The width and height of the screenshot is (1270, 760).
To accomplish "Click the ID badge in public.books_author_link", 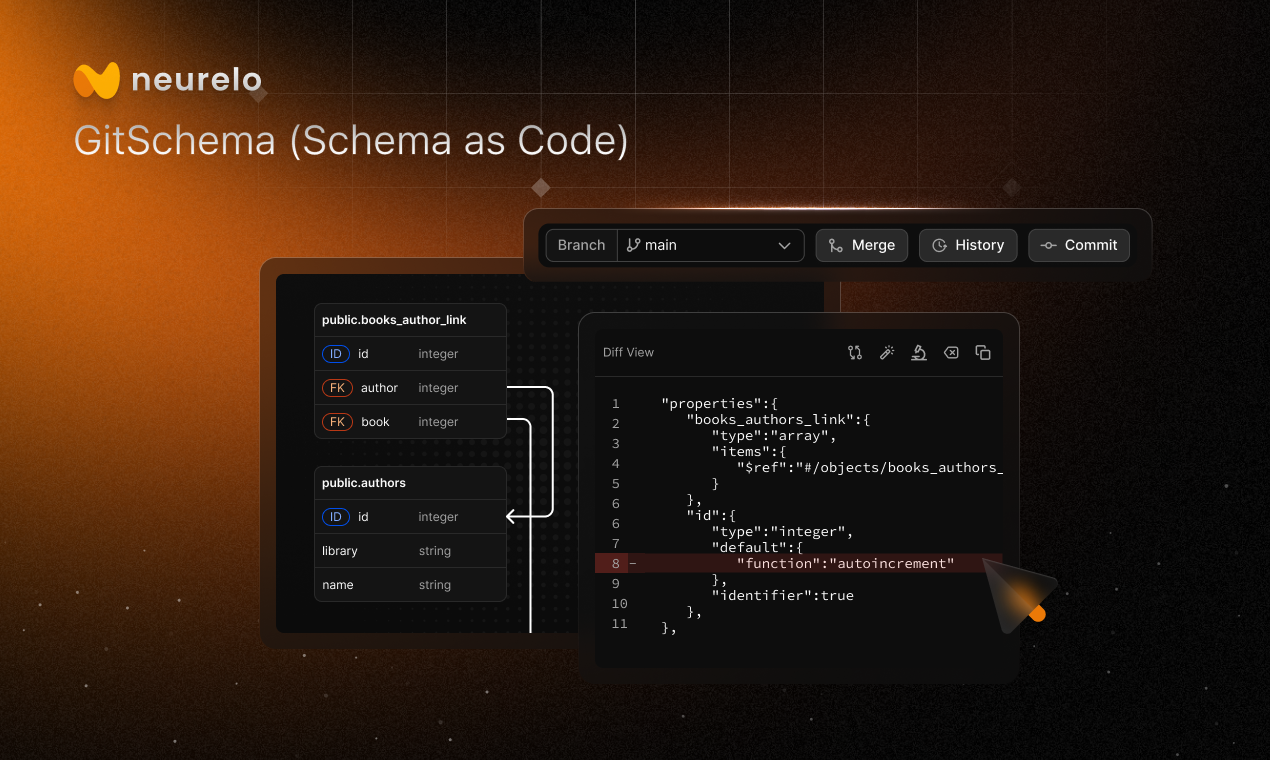I will point(336,354).
